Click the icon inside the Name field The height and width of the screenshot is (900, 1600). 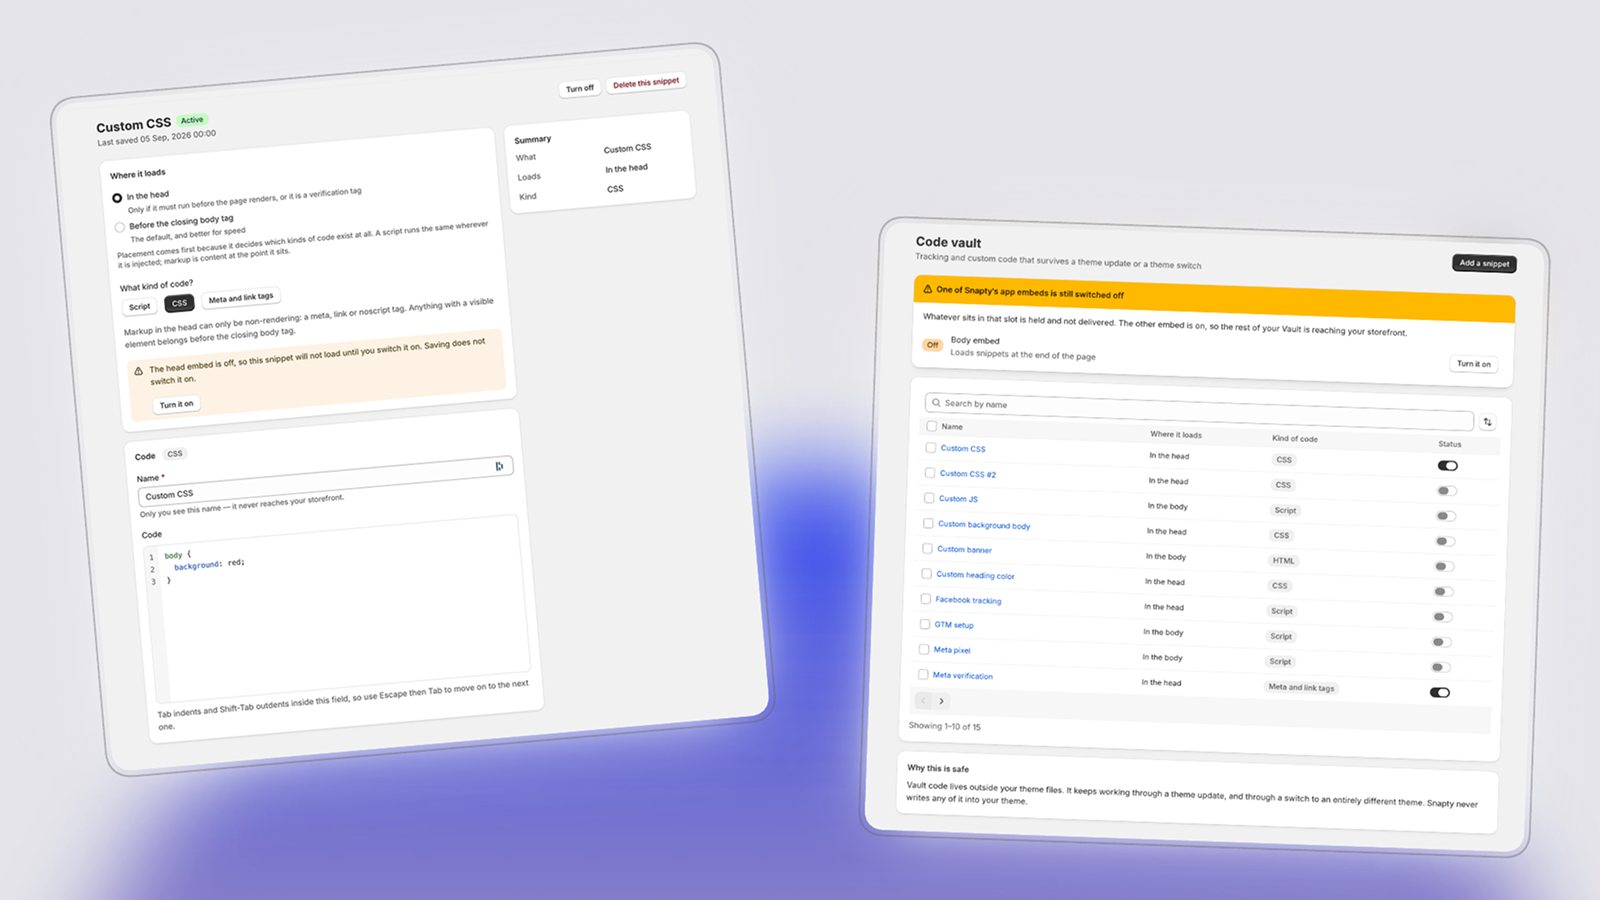[x=499, y=466]
